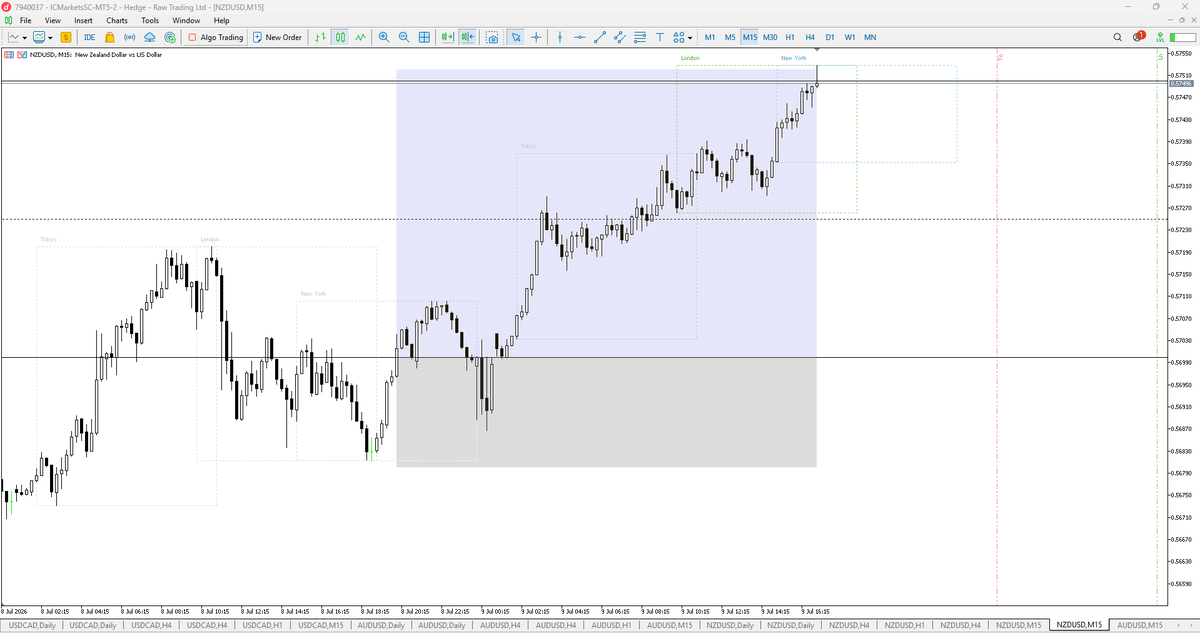Viewport: 1200px width, 633px height.
Task: Switch timeframe to D1
Action: point(830,37)
